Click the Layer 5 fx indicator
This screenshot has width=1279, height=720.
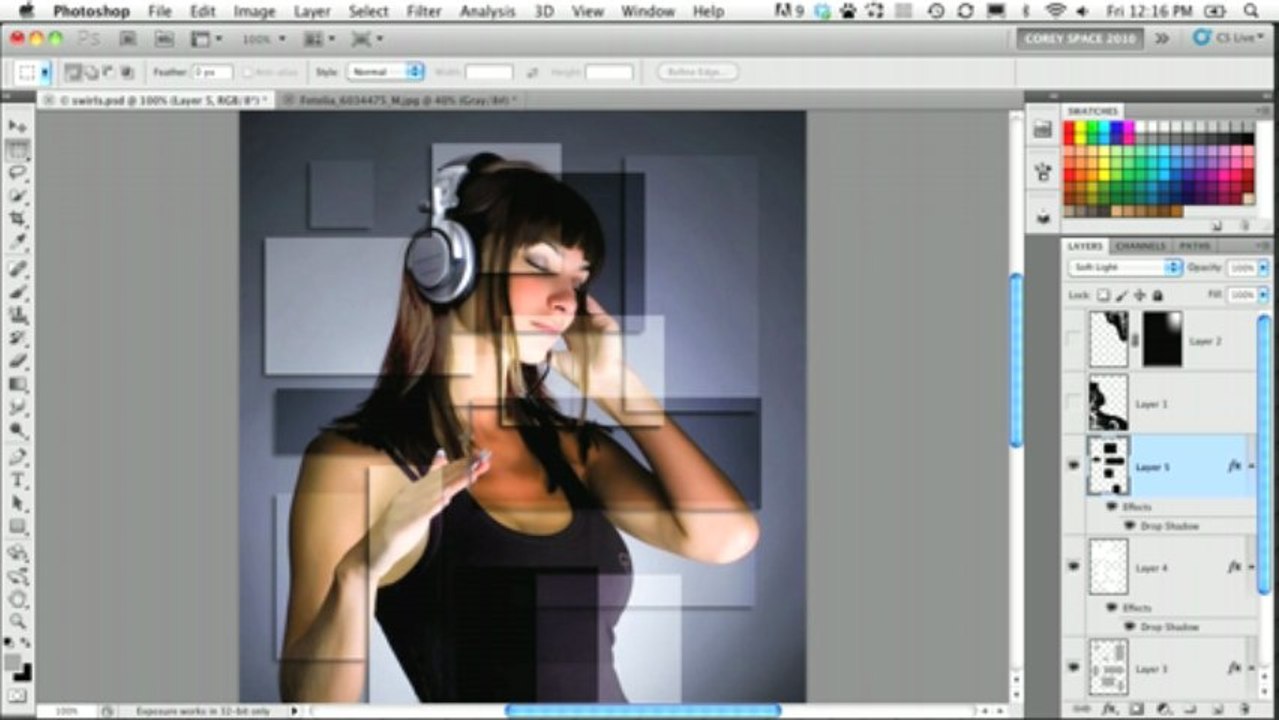1234,466
